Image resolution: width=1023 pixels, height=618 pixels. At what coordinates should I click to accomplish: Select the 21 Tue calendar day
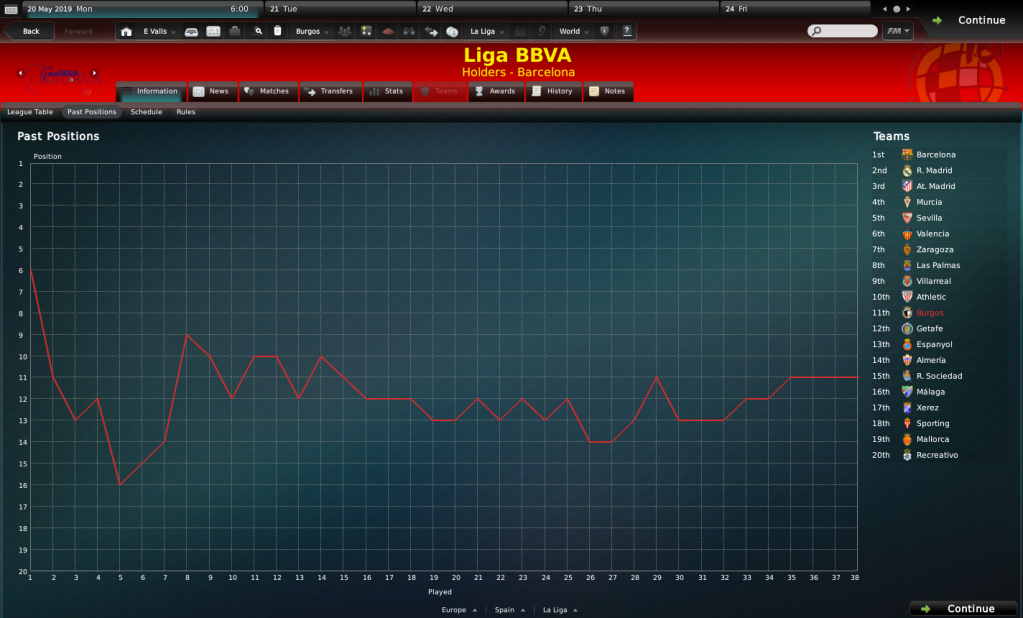340,9
